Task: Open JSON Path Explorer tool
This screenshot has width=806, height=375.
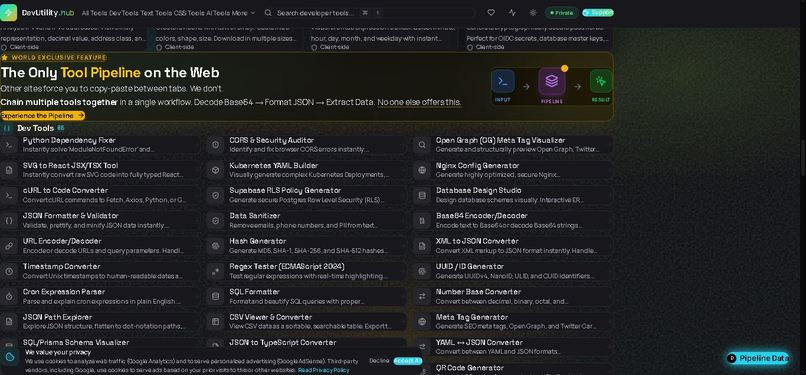Action: coord(100,322)
